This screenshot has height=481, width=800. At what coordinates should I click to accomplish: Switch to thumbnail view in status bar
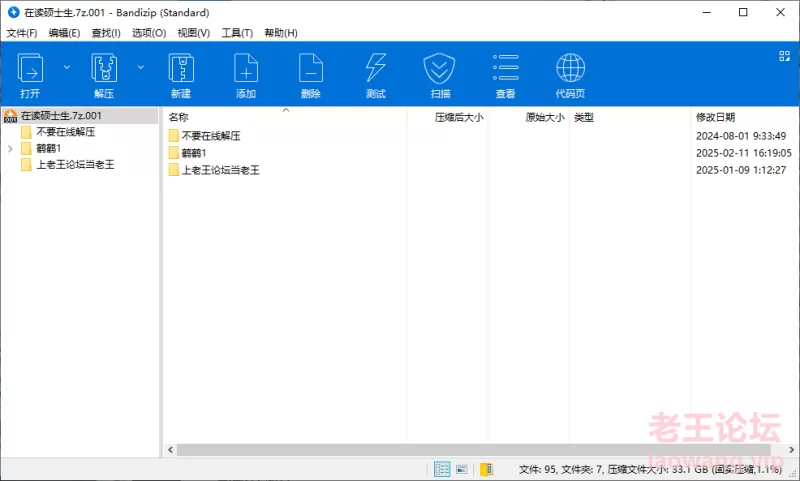pyautogui.click(x=462, y=469)
